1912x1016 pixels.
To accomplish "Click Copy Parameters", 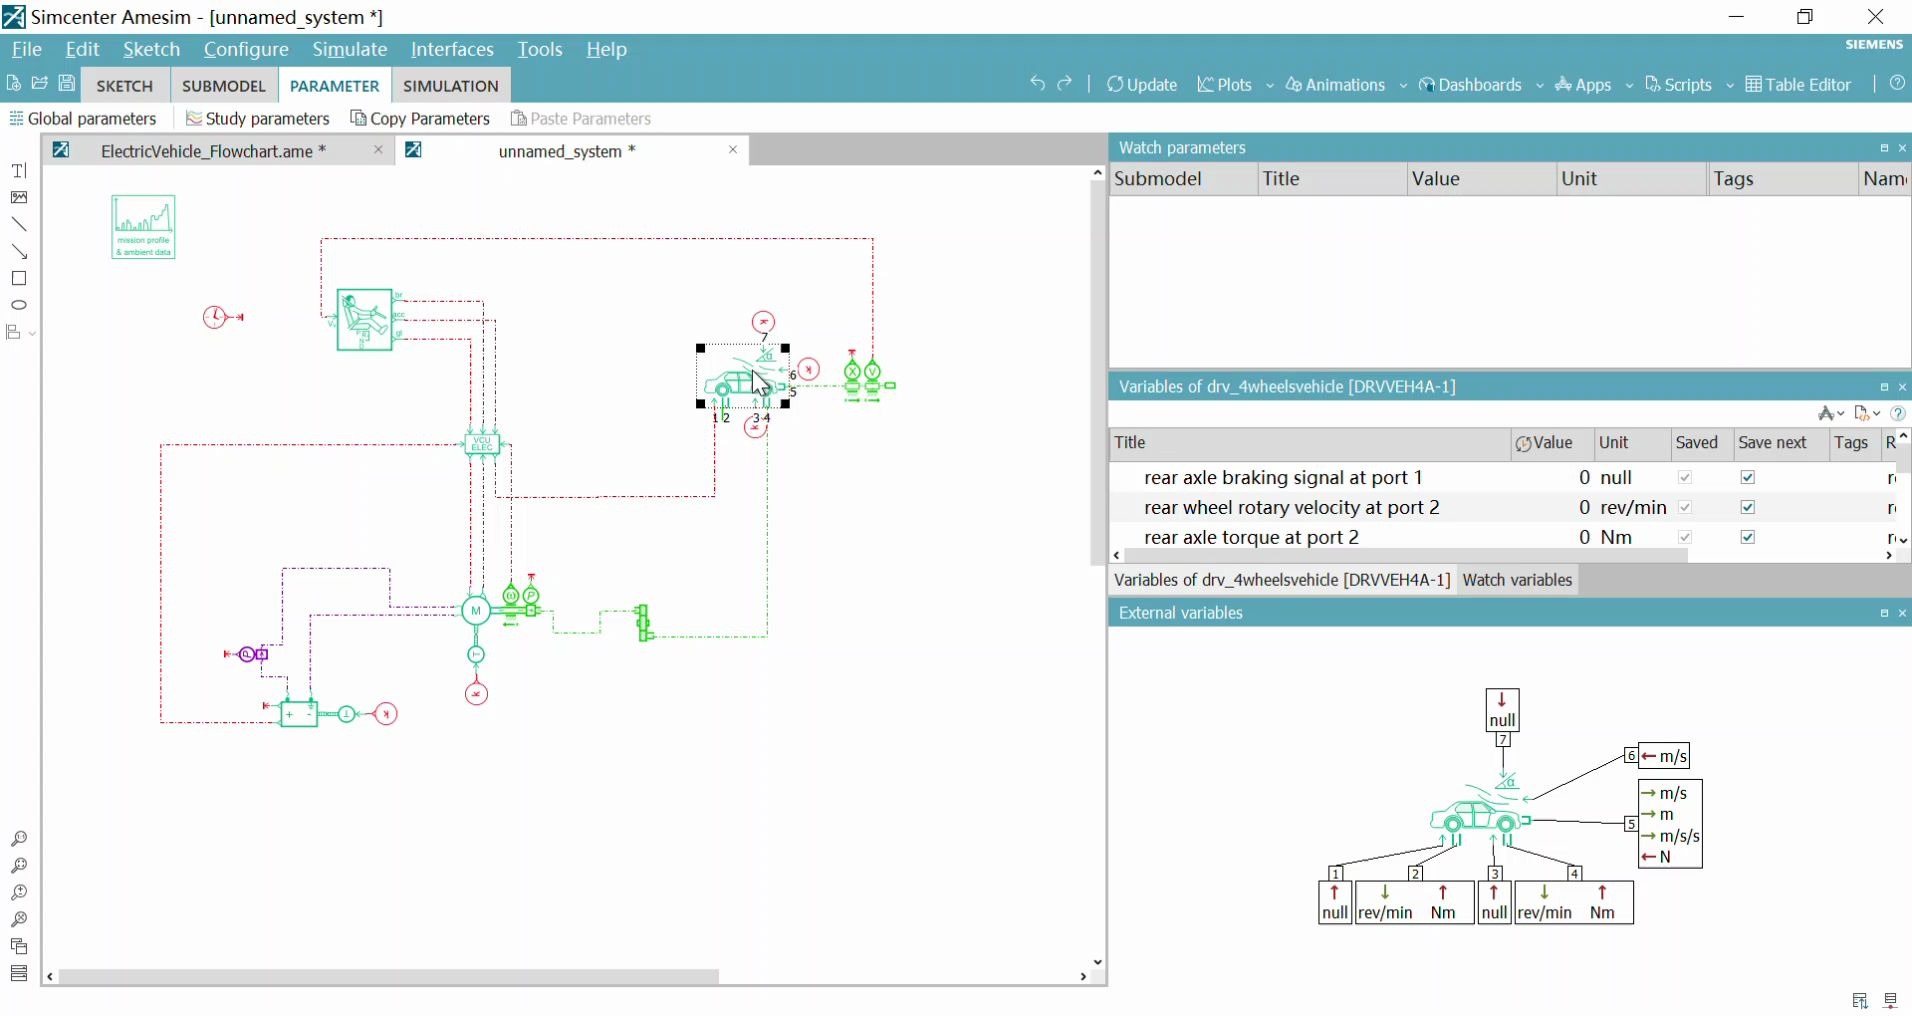I will click(x=420, y=119).
